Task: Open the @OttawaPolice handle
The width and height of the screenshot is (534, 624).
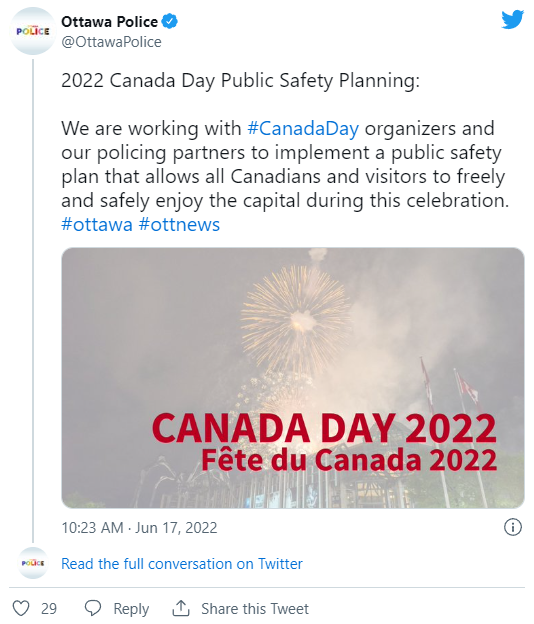Action: click(x=111, y=42)
